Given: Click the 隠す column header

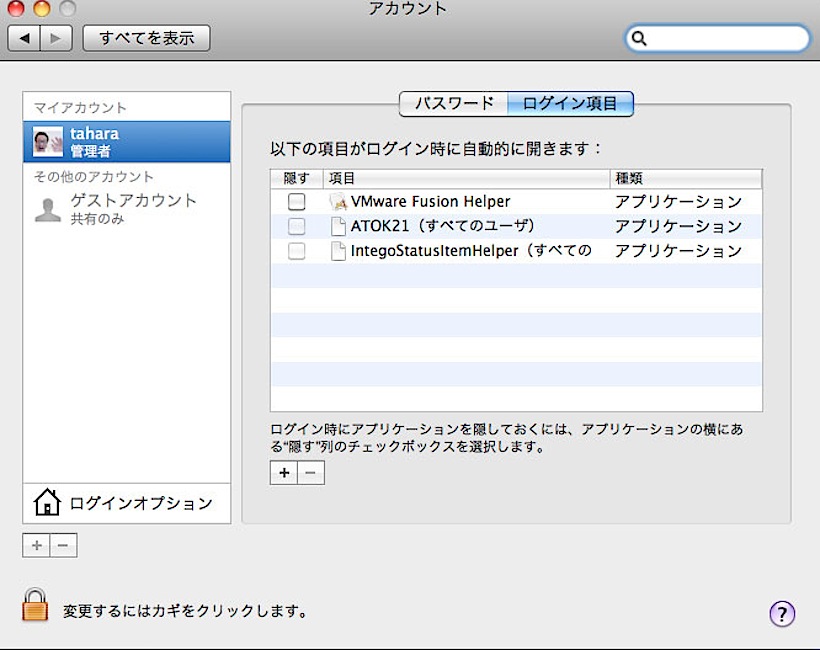Looking at the screenshot, I should (297, 179).
